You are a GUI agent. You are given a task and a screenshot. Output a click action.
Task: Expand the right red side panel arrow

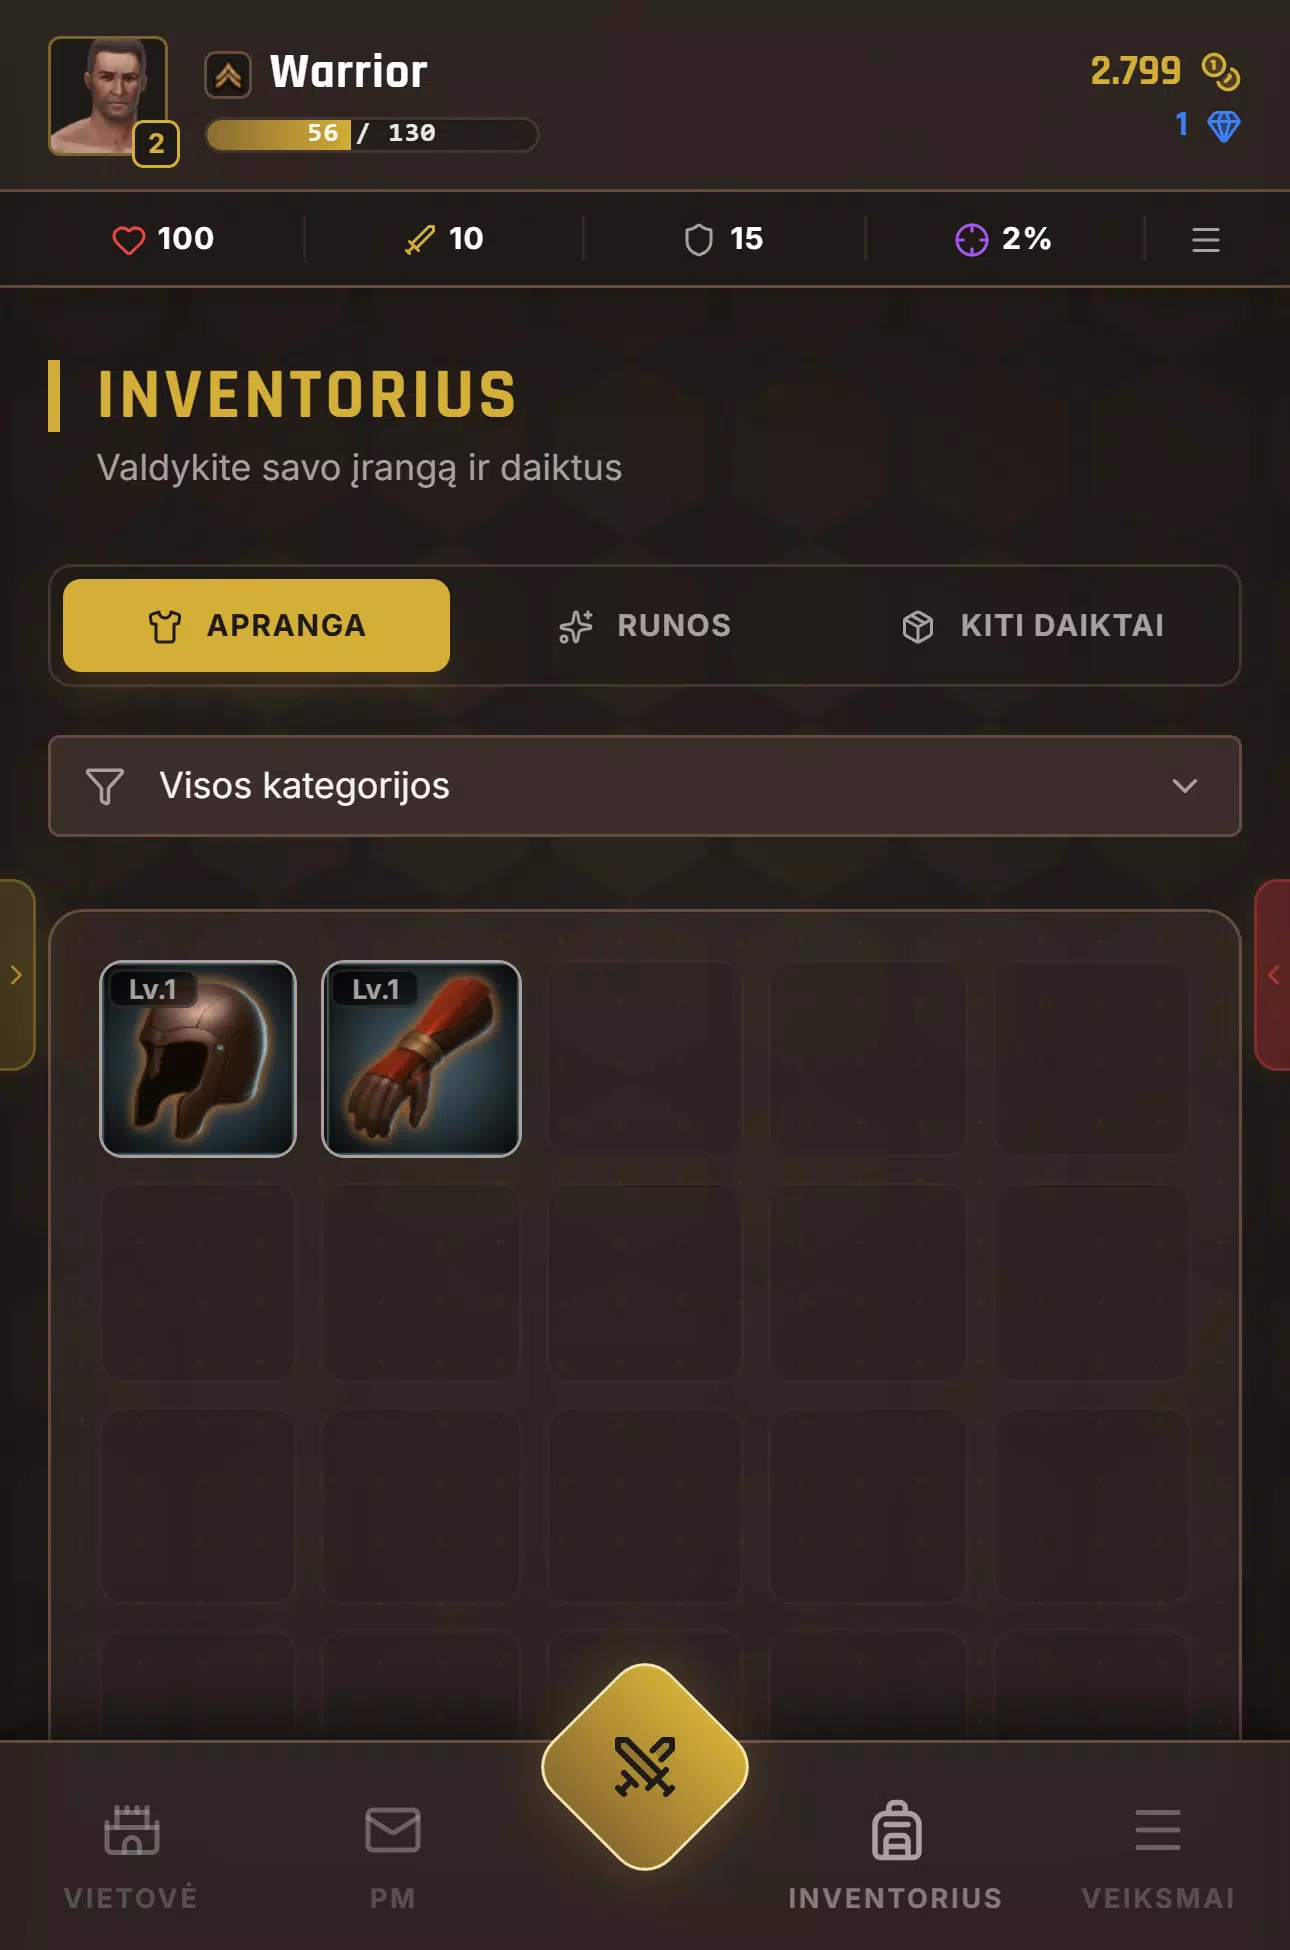coord(1273,975)
